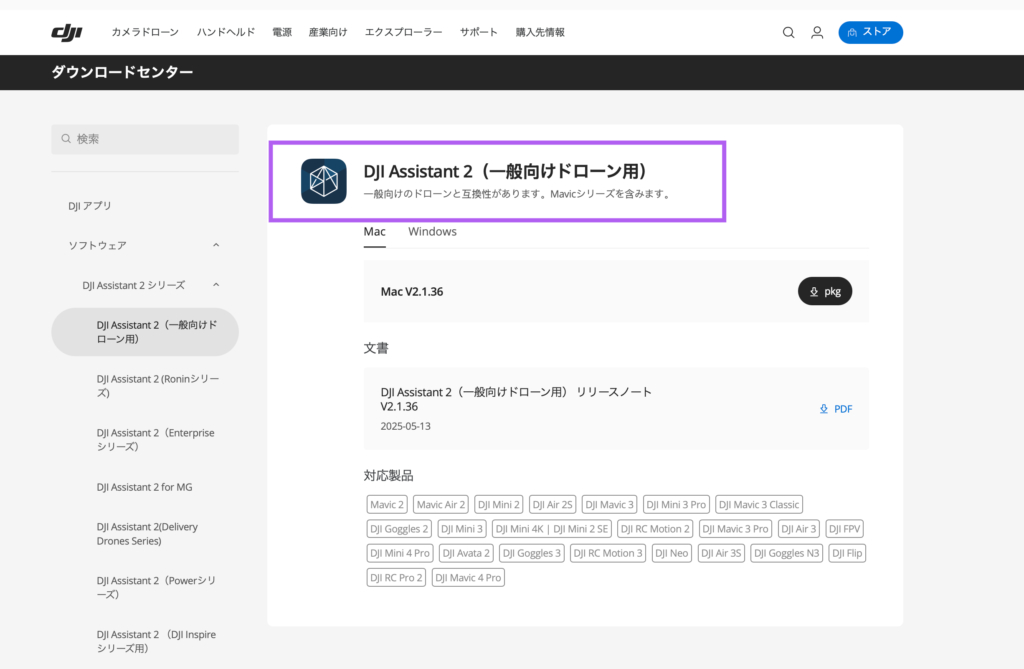Click the Mavic 2 product tag
Viewport: 1024px width, 669px height.
pos(387,504)
